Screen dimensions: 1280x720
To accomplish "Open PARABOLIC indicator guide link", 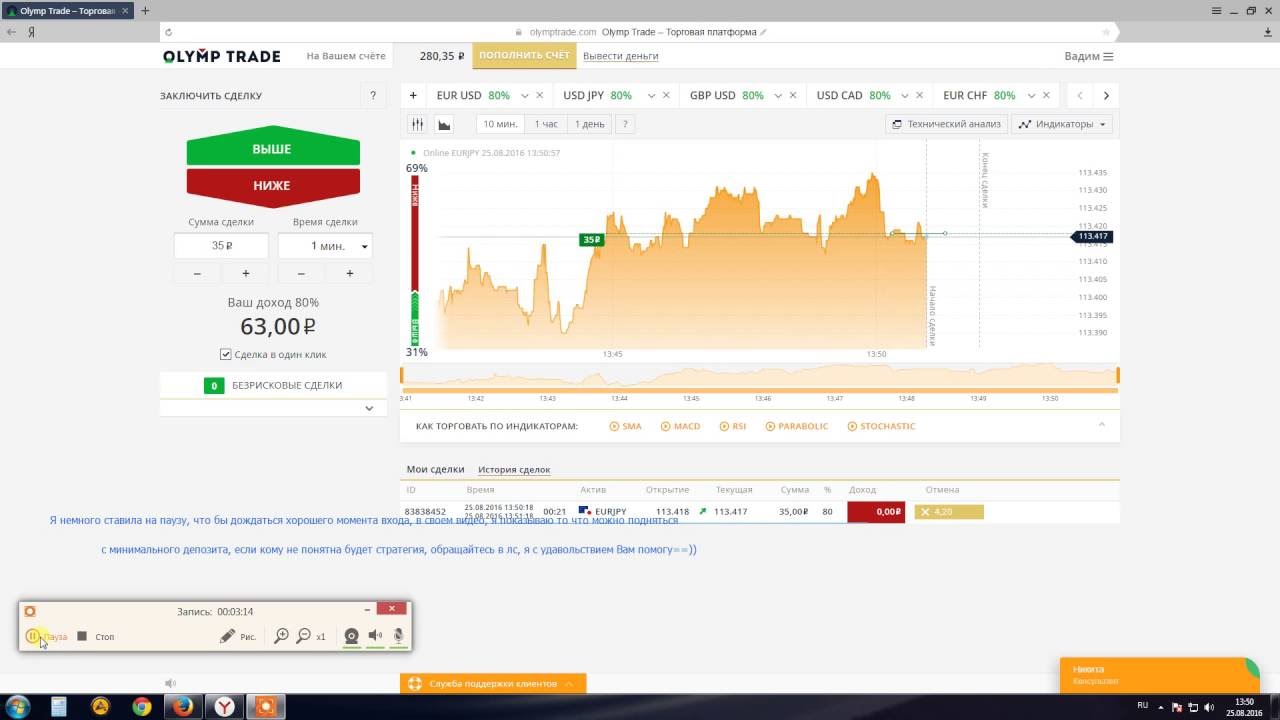I will point(797,426).
